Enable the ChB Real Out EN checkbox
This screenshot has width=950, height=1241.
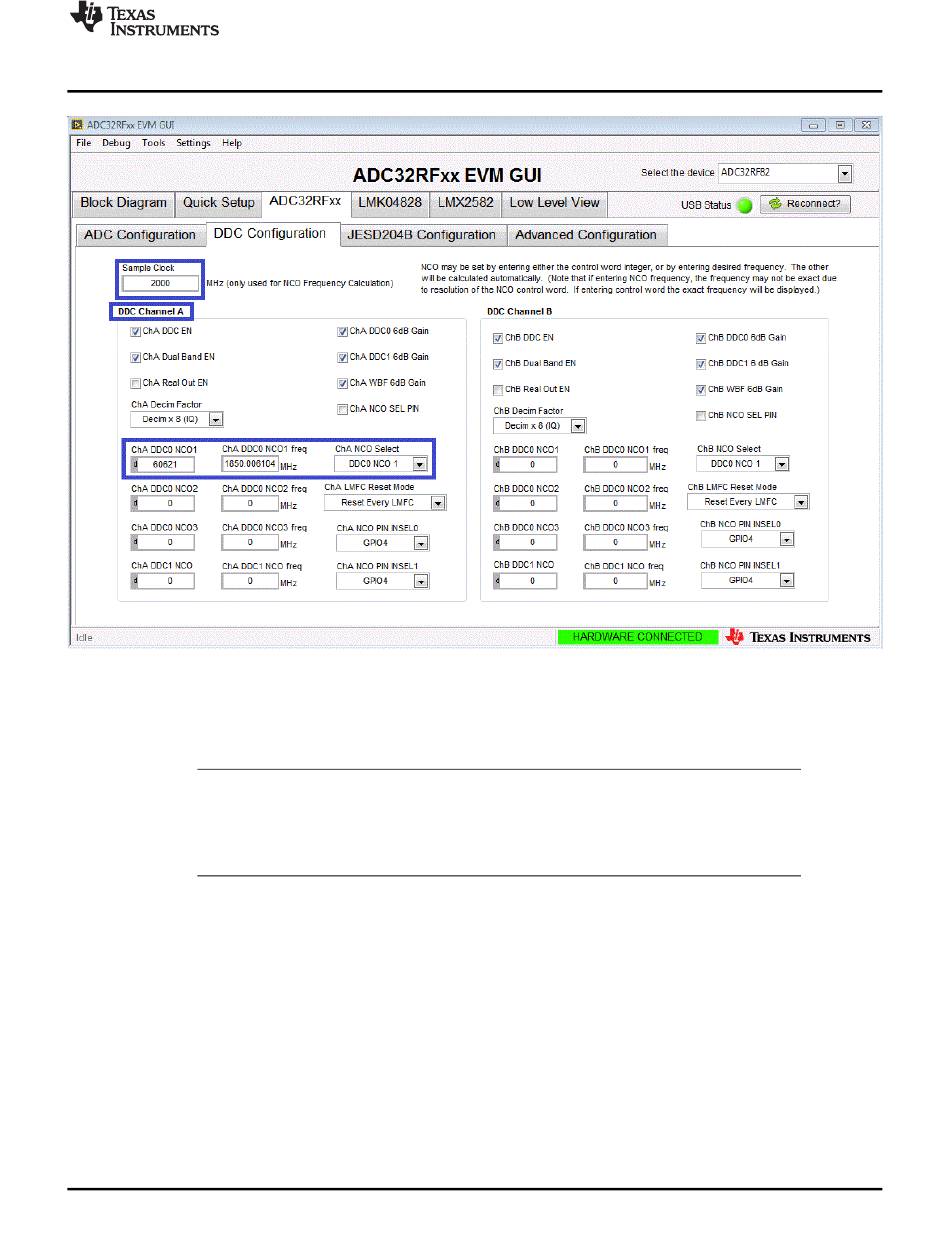(499, 390)
